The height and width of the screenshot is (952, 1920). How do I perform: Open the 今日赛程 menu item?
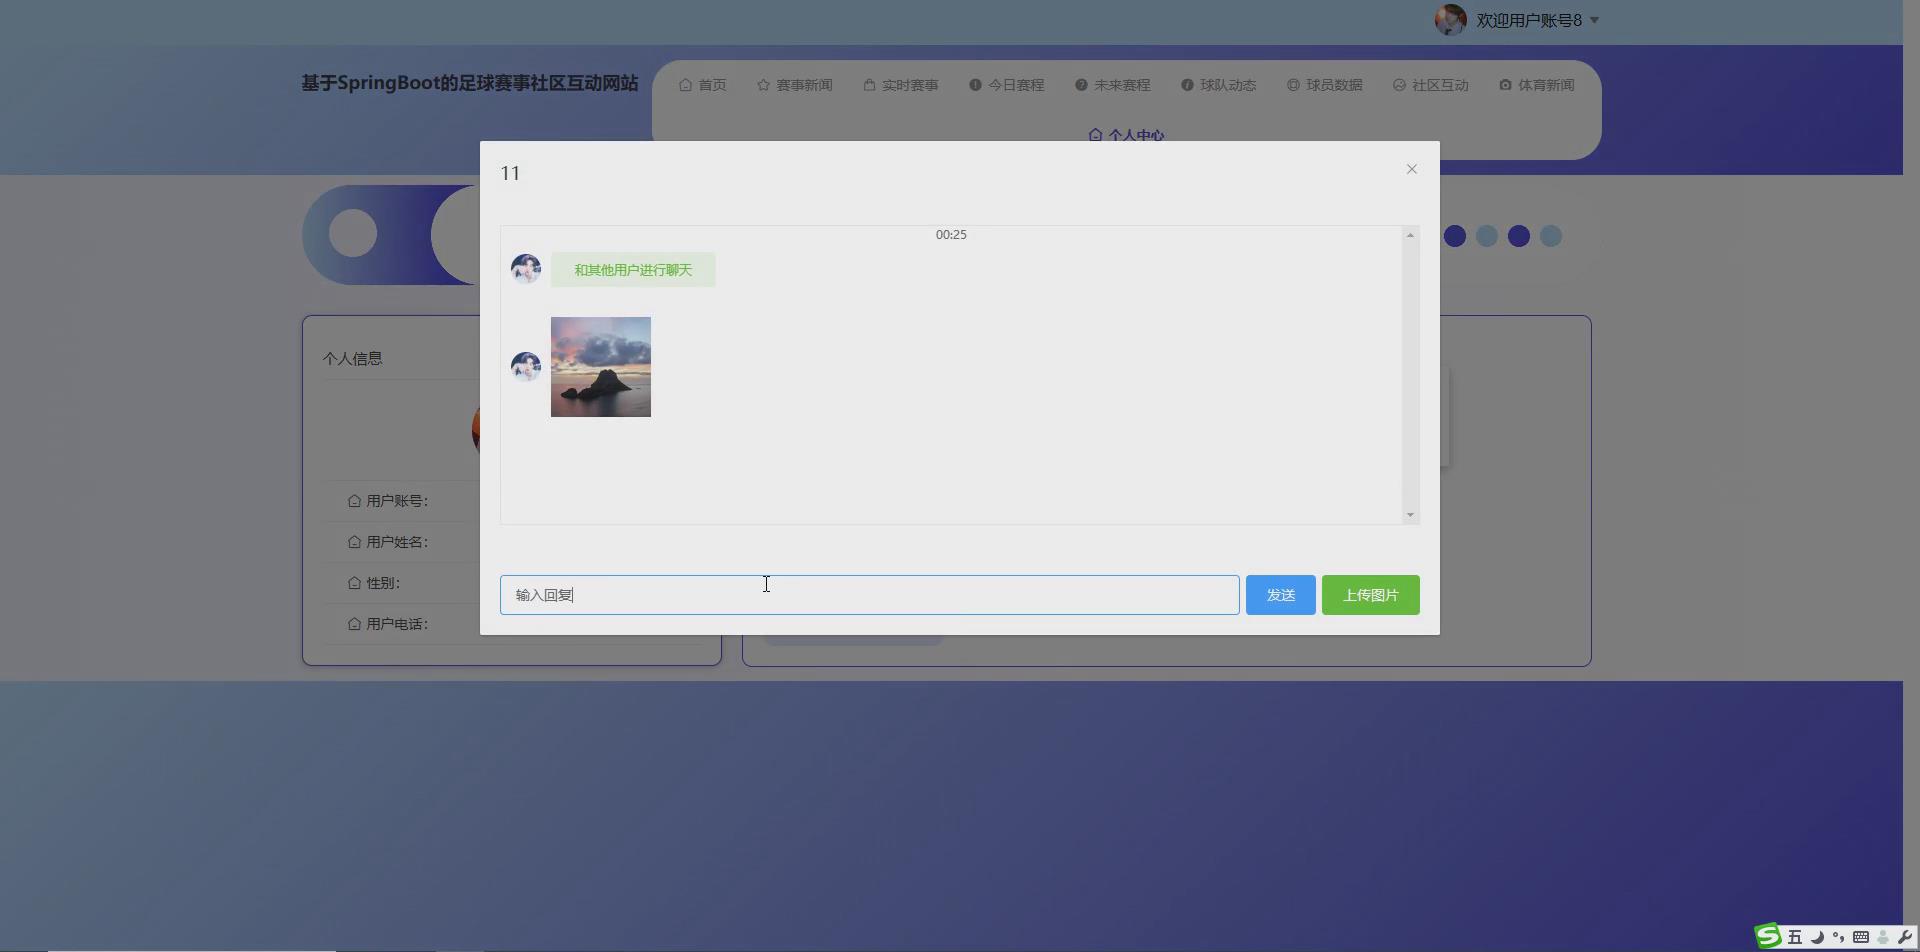[1006, 85]
